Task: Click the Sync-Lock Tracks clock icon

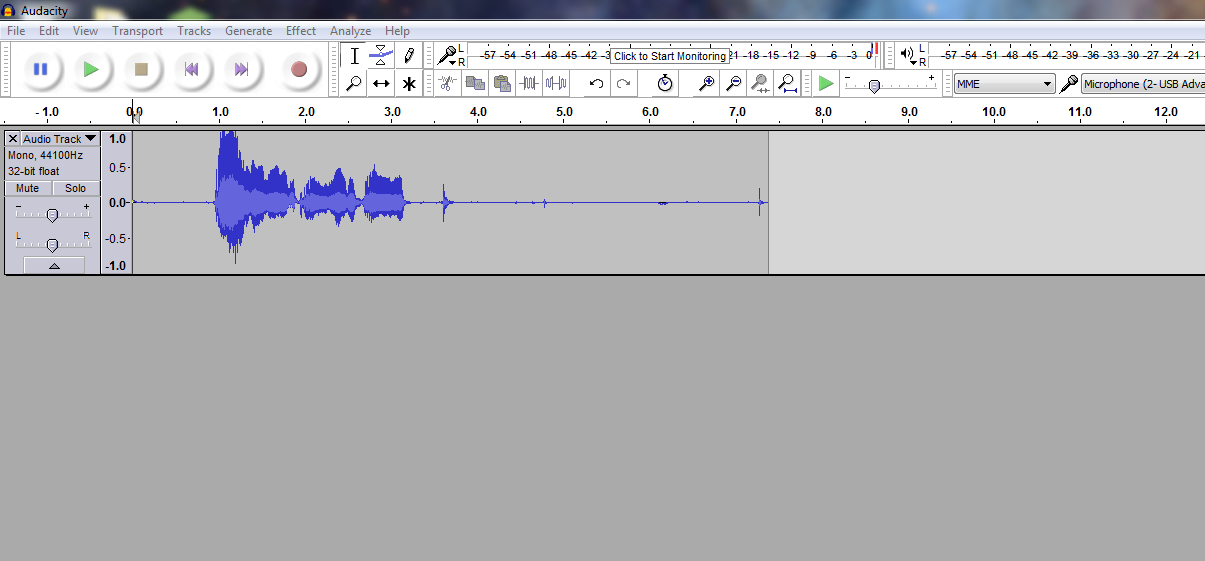Action: (x=665, y=83)
